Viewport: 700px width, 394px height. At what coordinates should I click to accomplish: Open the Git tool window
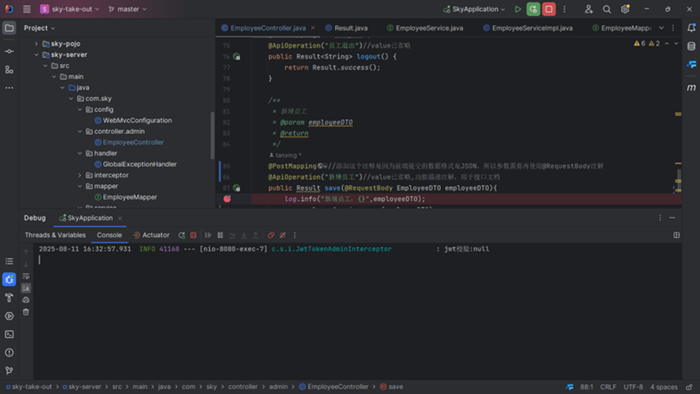coord(9,370)
